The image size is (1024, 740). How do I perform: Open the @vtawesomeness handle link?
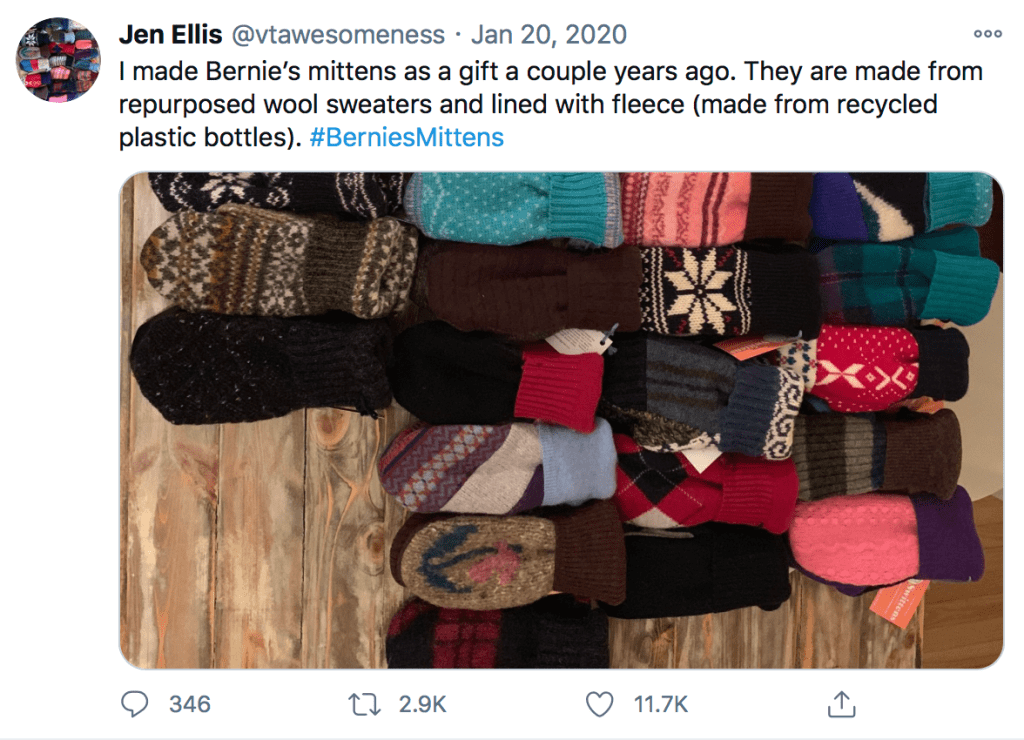(338, 35)
